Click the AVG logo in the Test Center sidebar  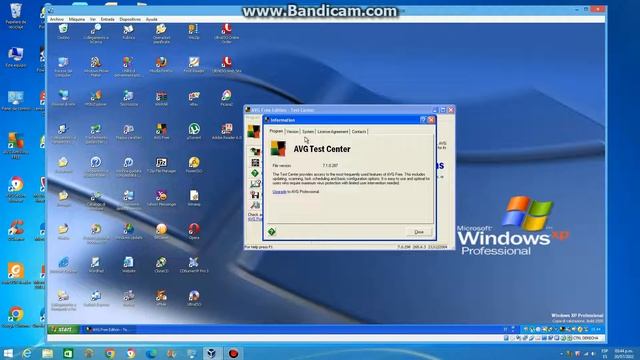click(x=253, y=131)
